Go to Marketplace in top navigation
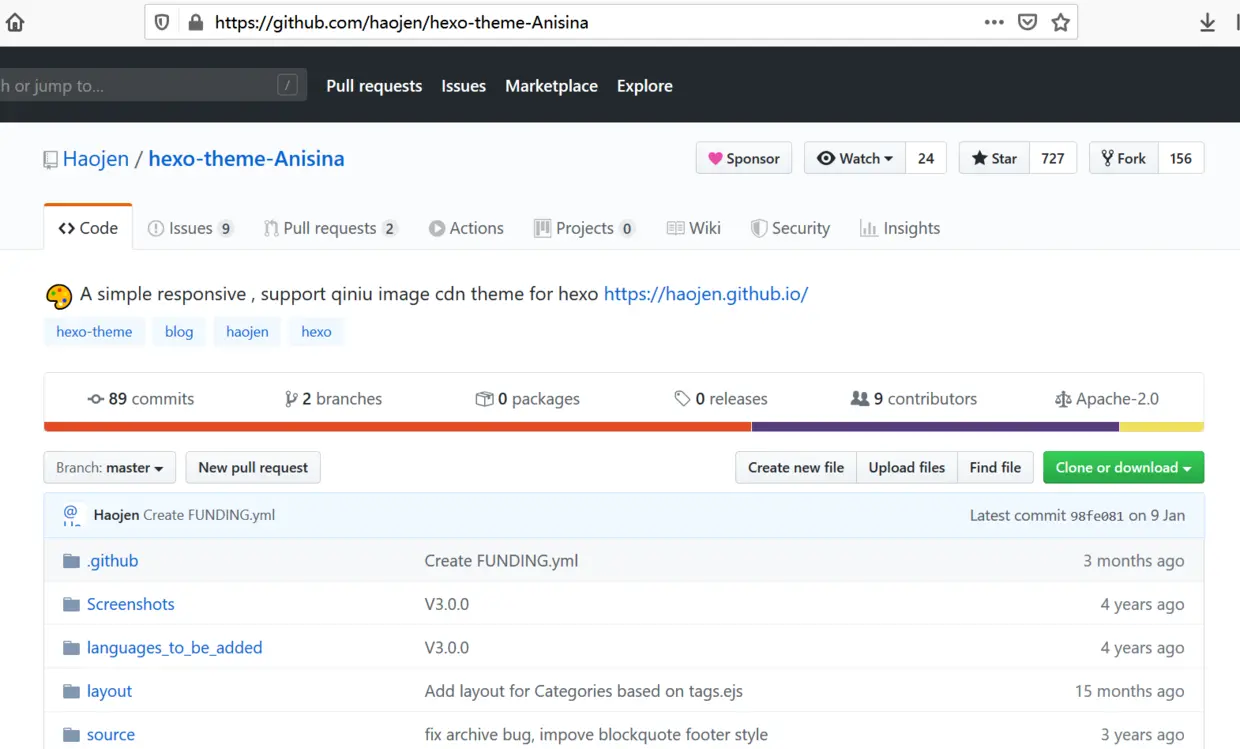 (551, 86)
